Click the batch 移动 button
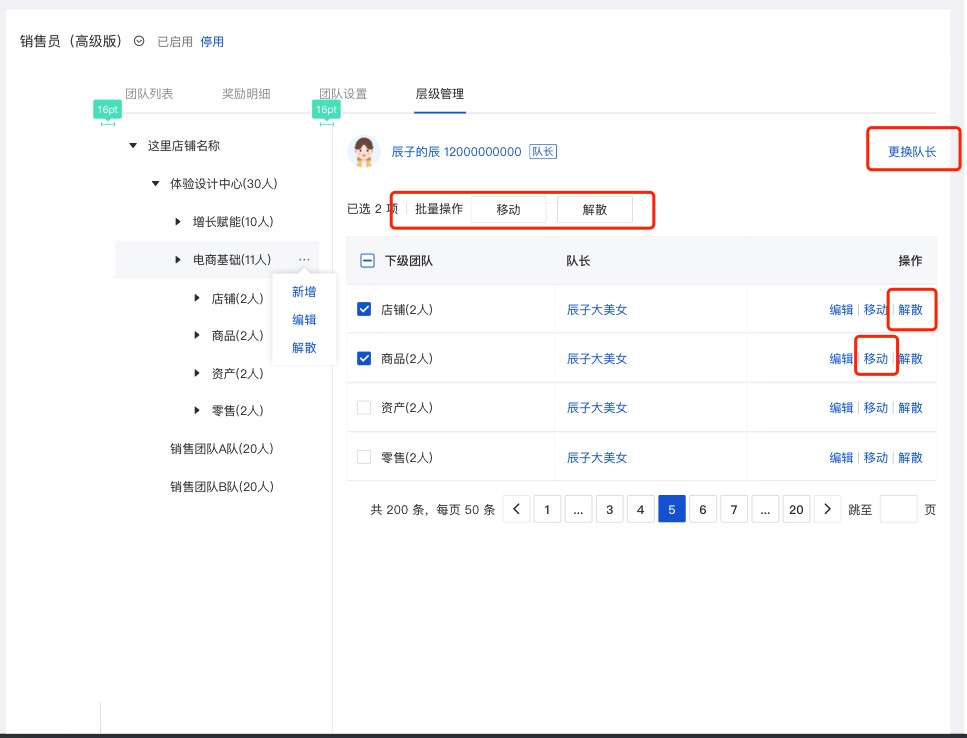This screenshot has height=738, width=967. pos(508,210)
